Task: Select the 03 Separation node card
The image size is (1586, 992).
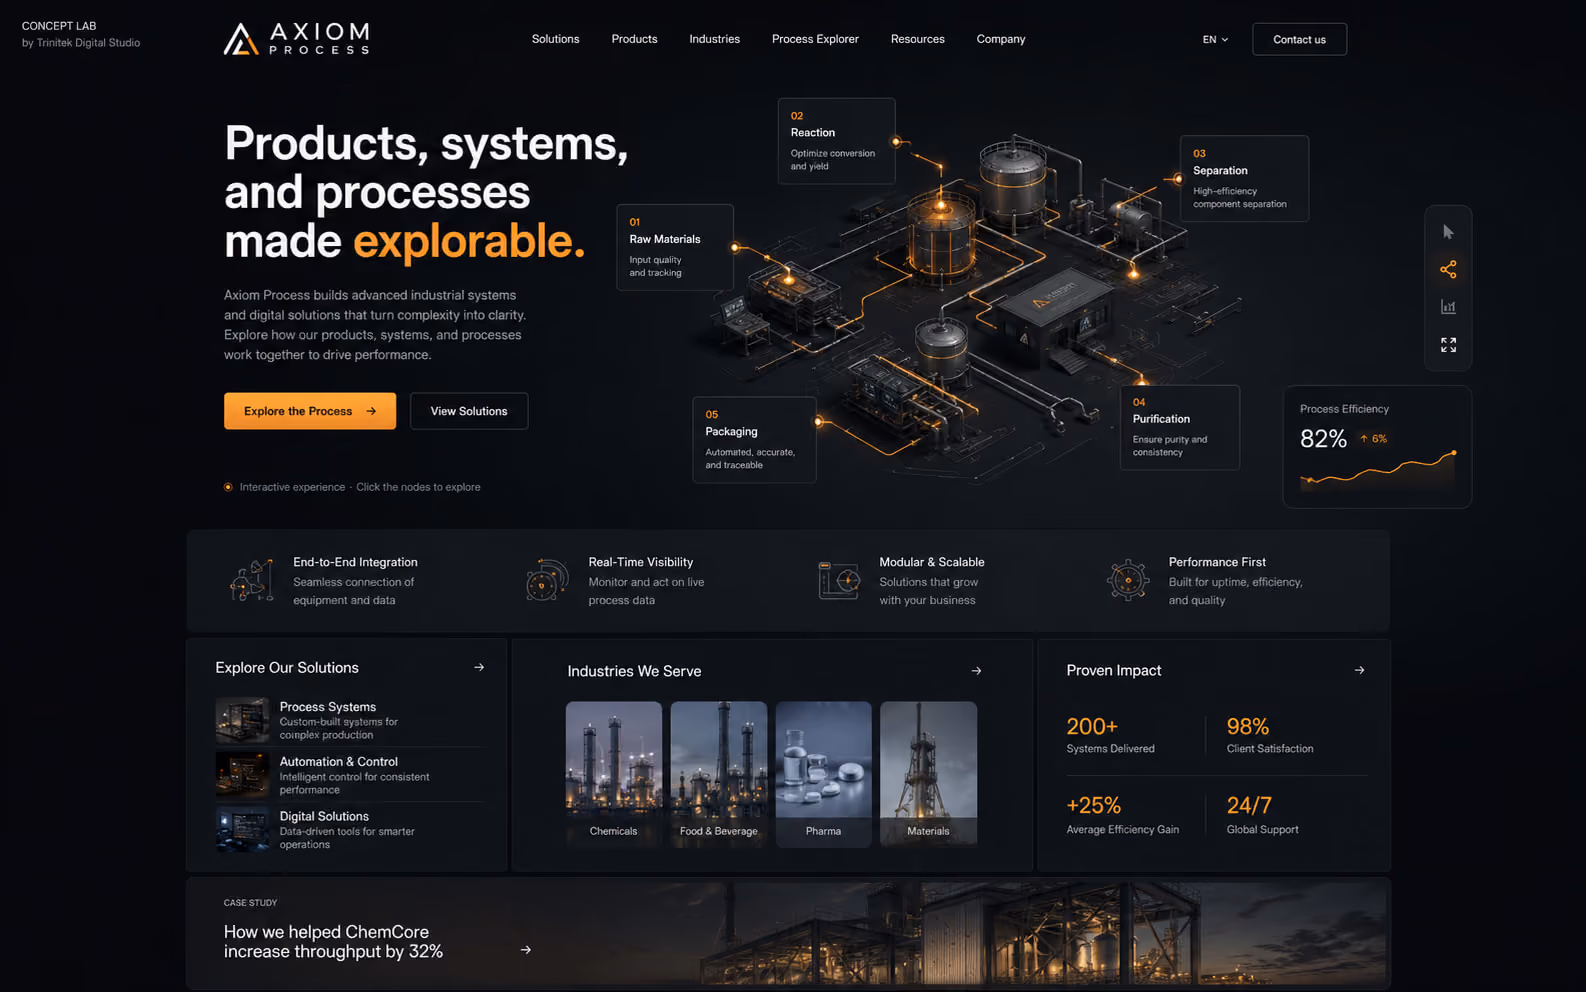Action: [x=1244, y=179]
